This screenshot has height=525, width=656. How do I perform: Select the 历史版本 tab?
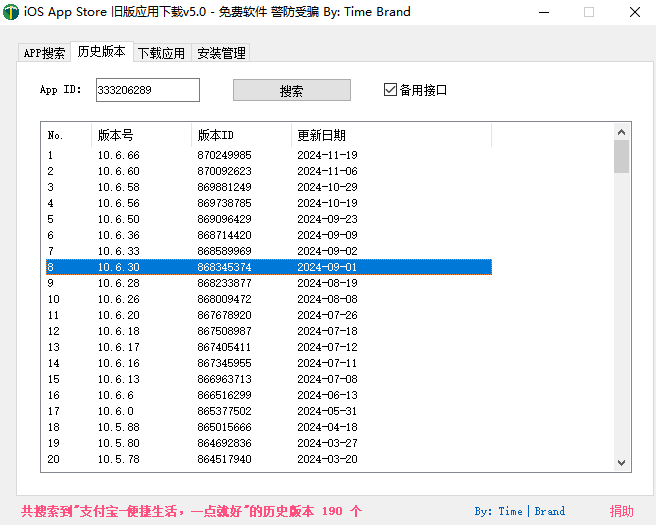click(102, 51)
